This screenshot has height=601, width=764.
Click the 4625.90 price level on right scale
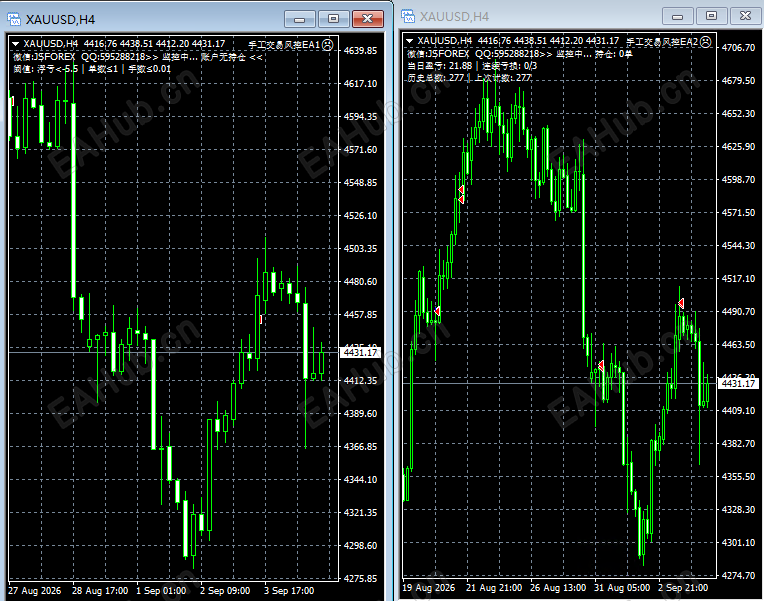click(x=738, y=147)
